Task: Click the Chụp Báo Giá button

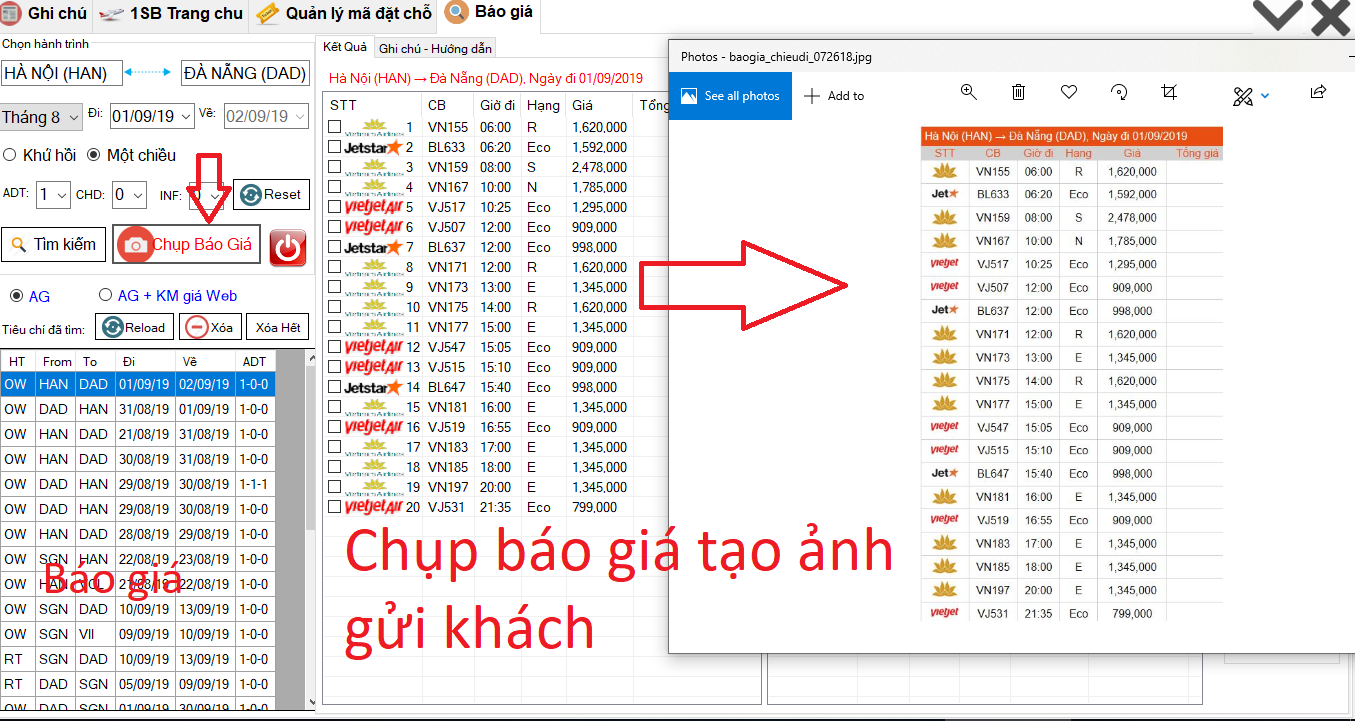Action: click(x=187, y=244)
